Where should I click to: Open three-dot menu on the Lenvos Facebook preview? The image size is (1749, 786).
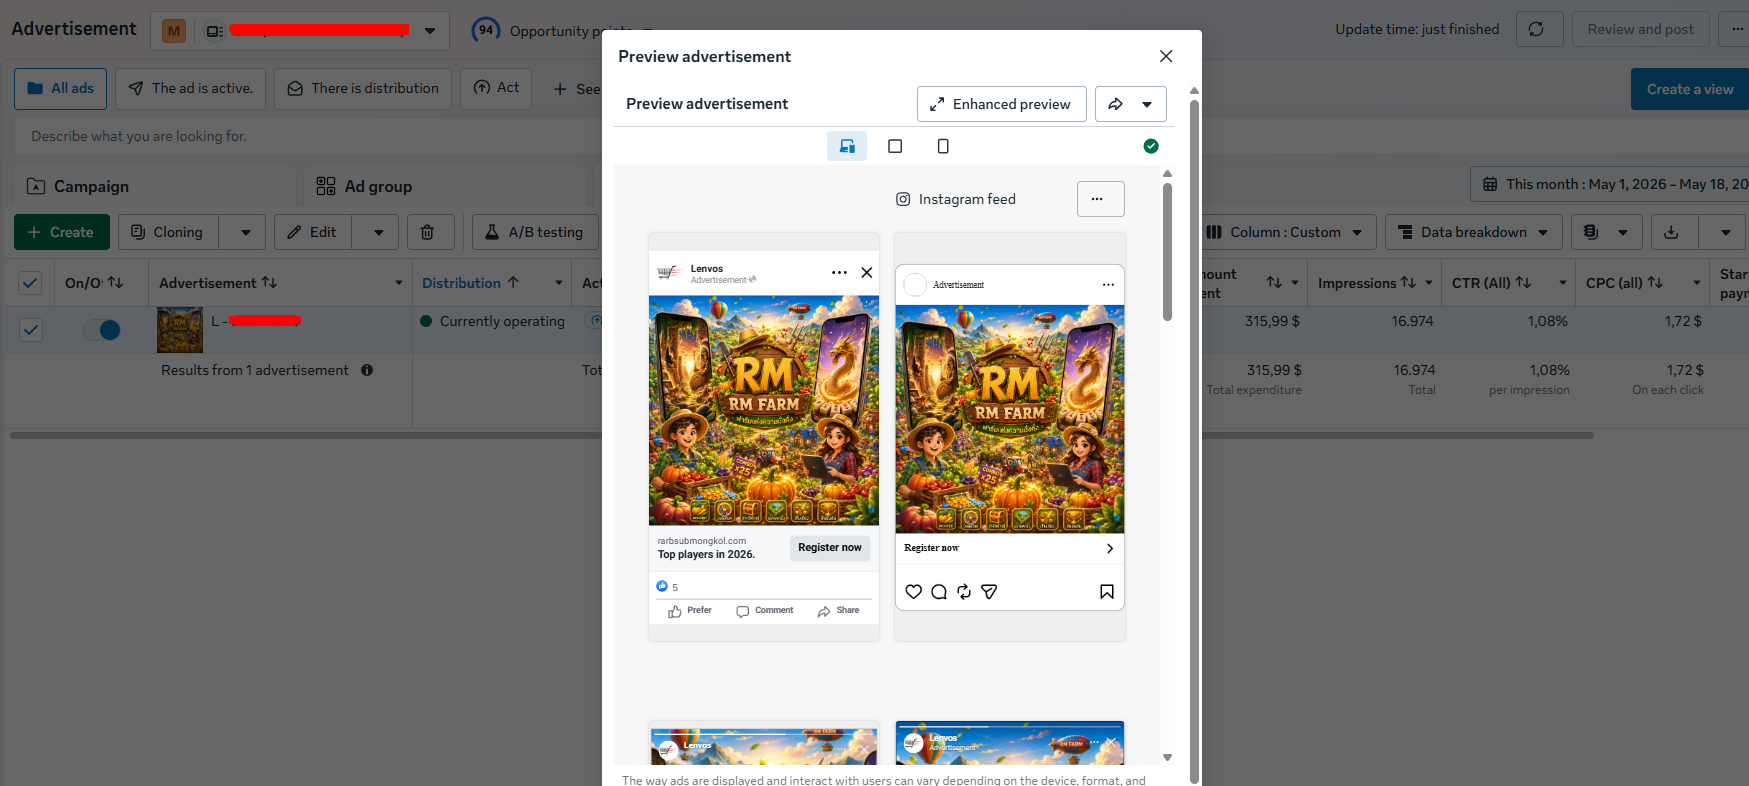[x=839, y=272]
